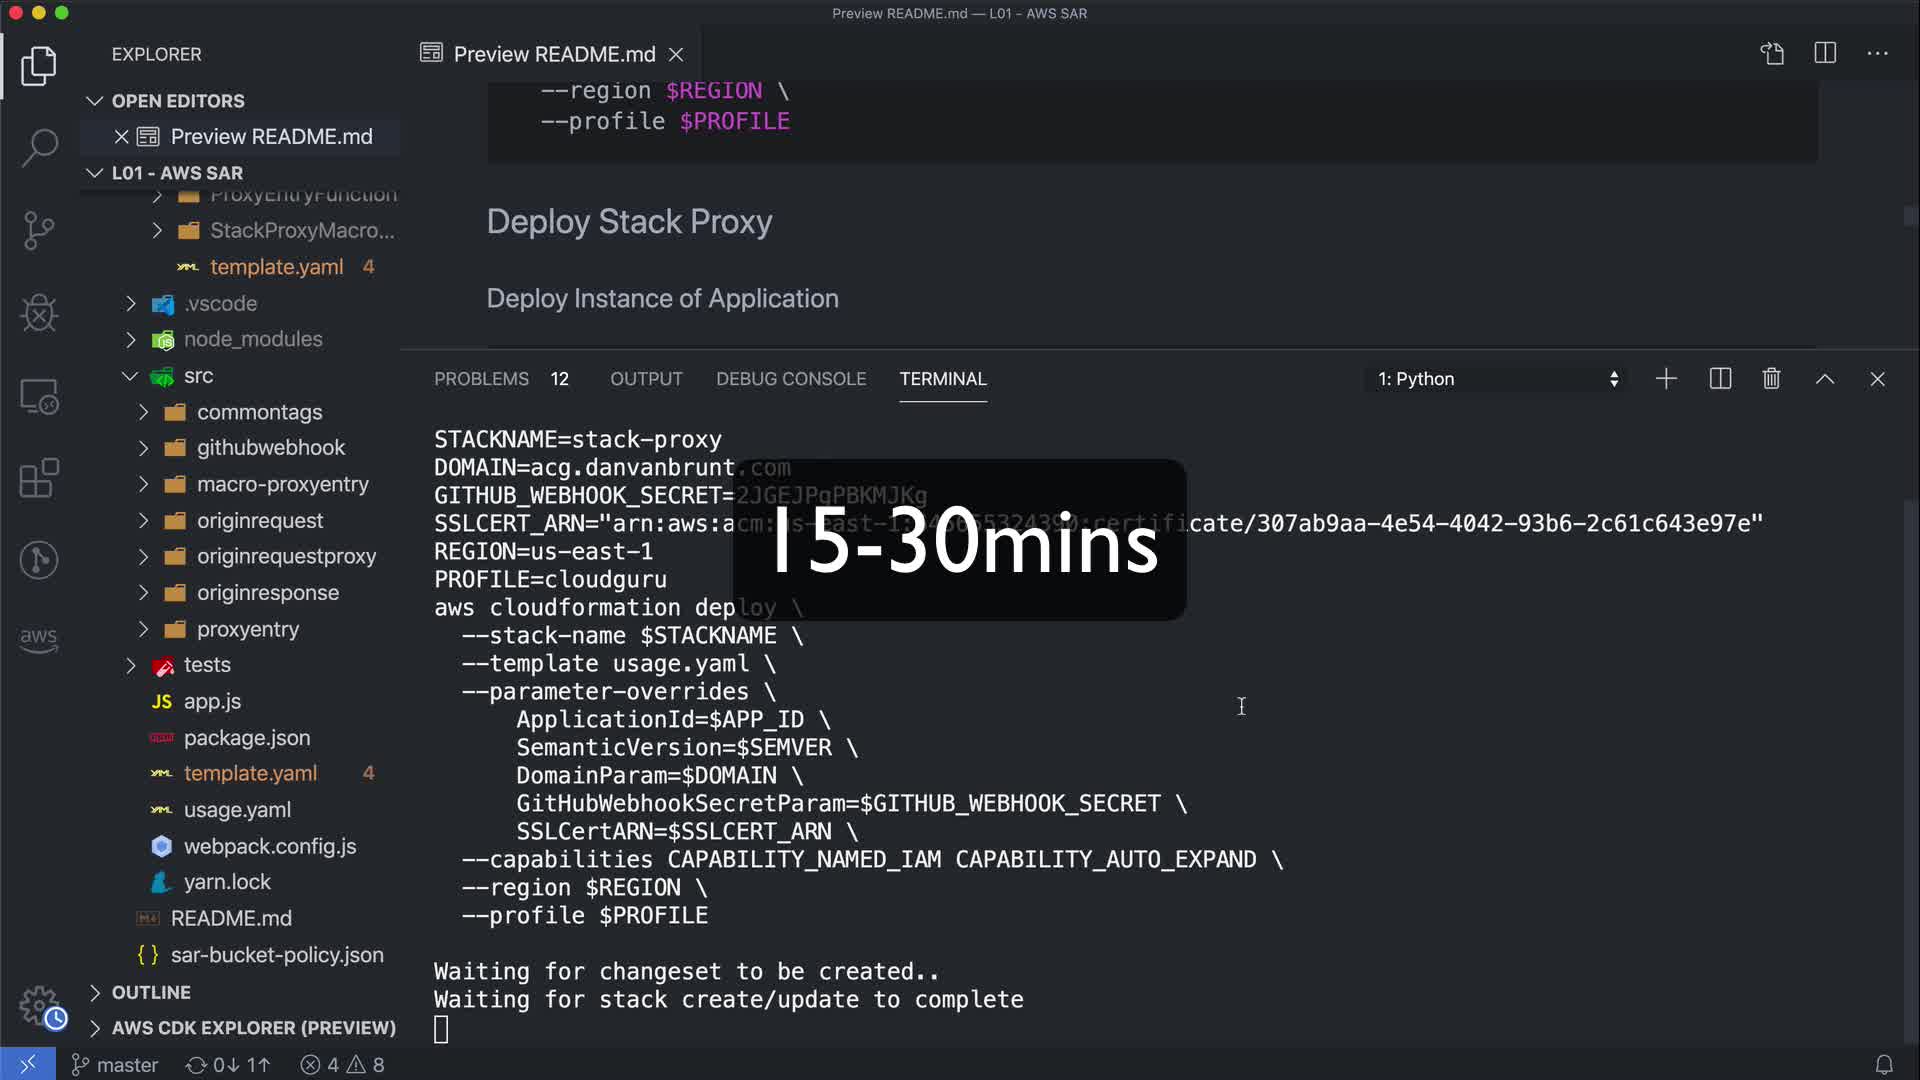Screen dimensions: 1920x1080
Task: Switch to the DEBUG CONSOLE tab
Action: pyautogui.click(x=790, y=379)
